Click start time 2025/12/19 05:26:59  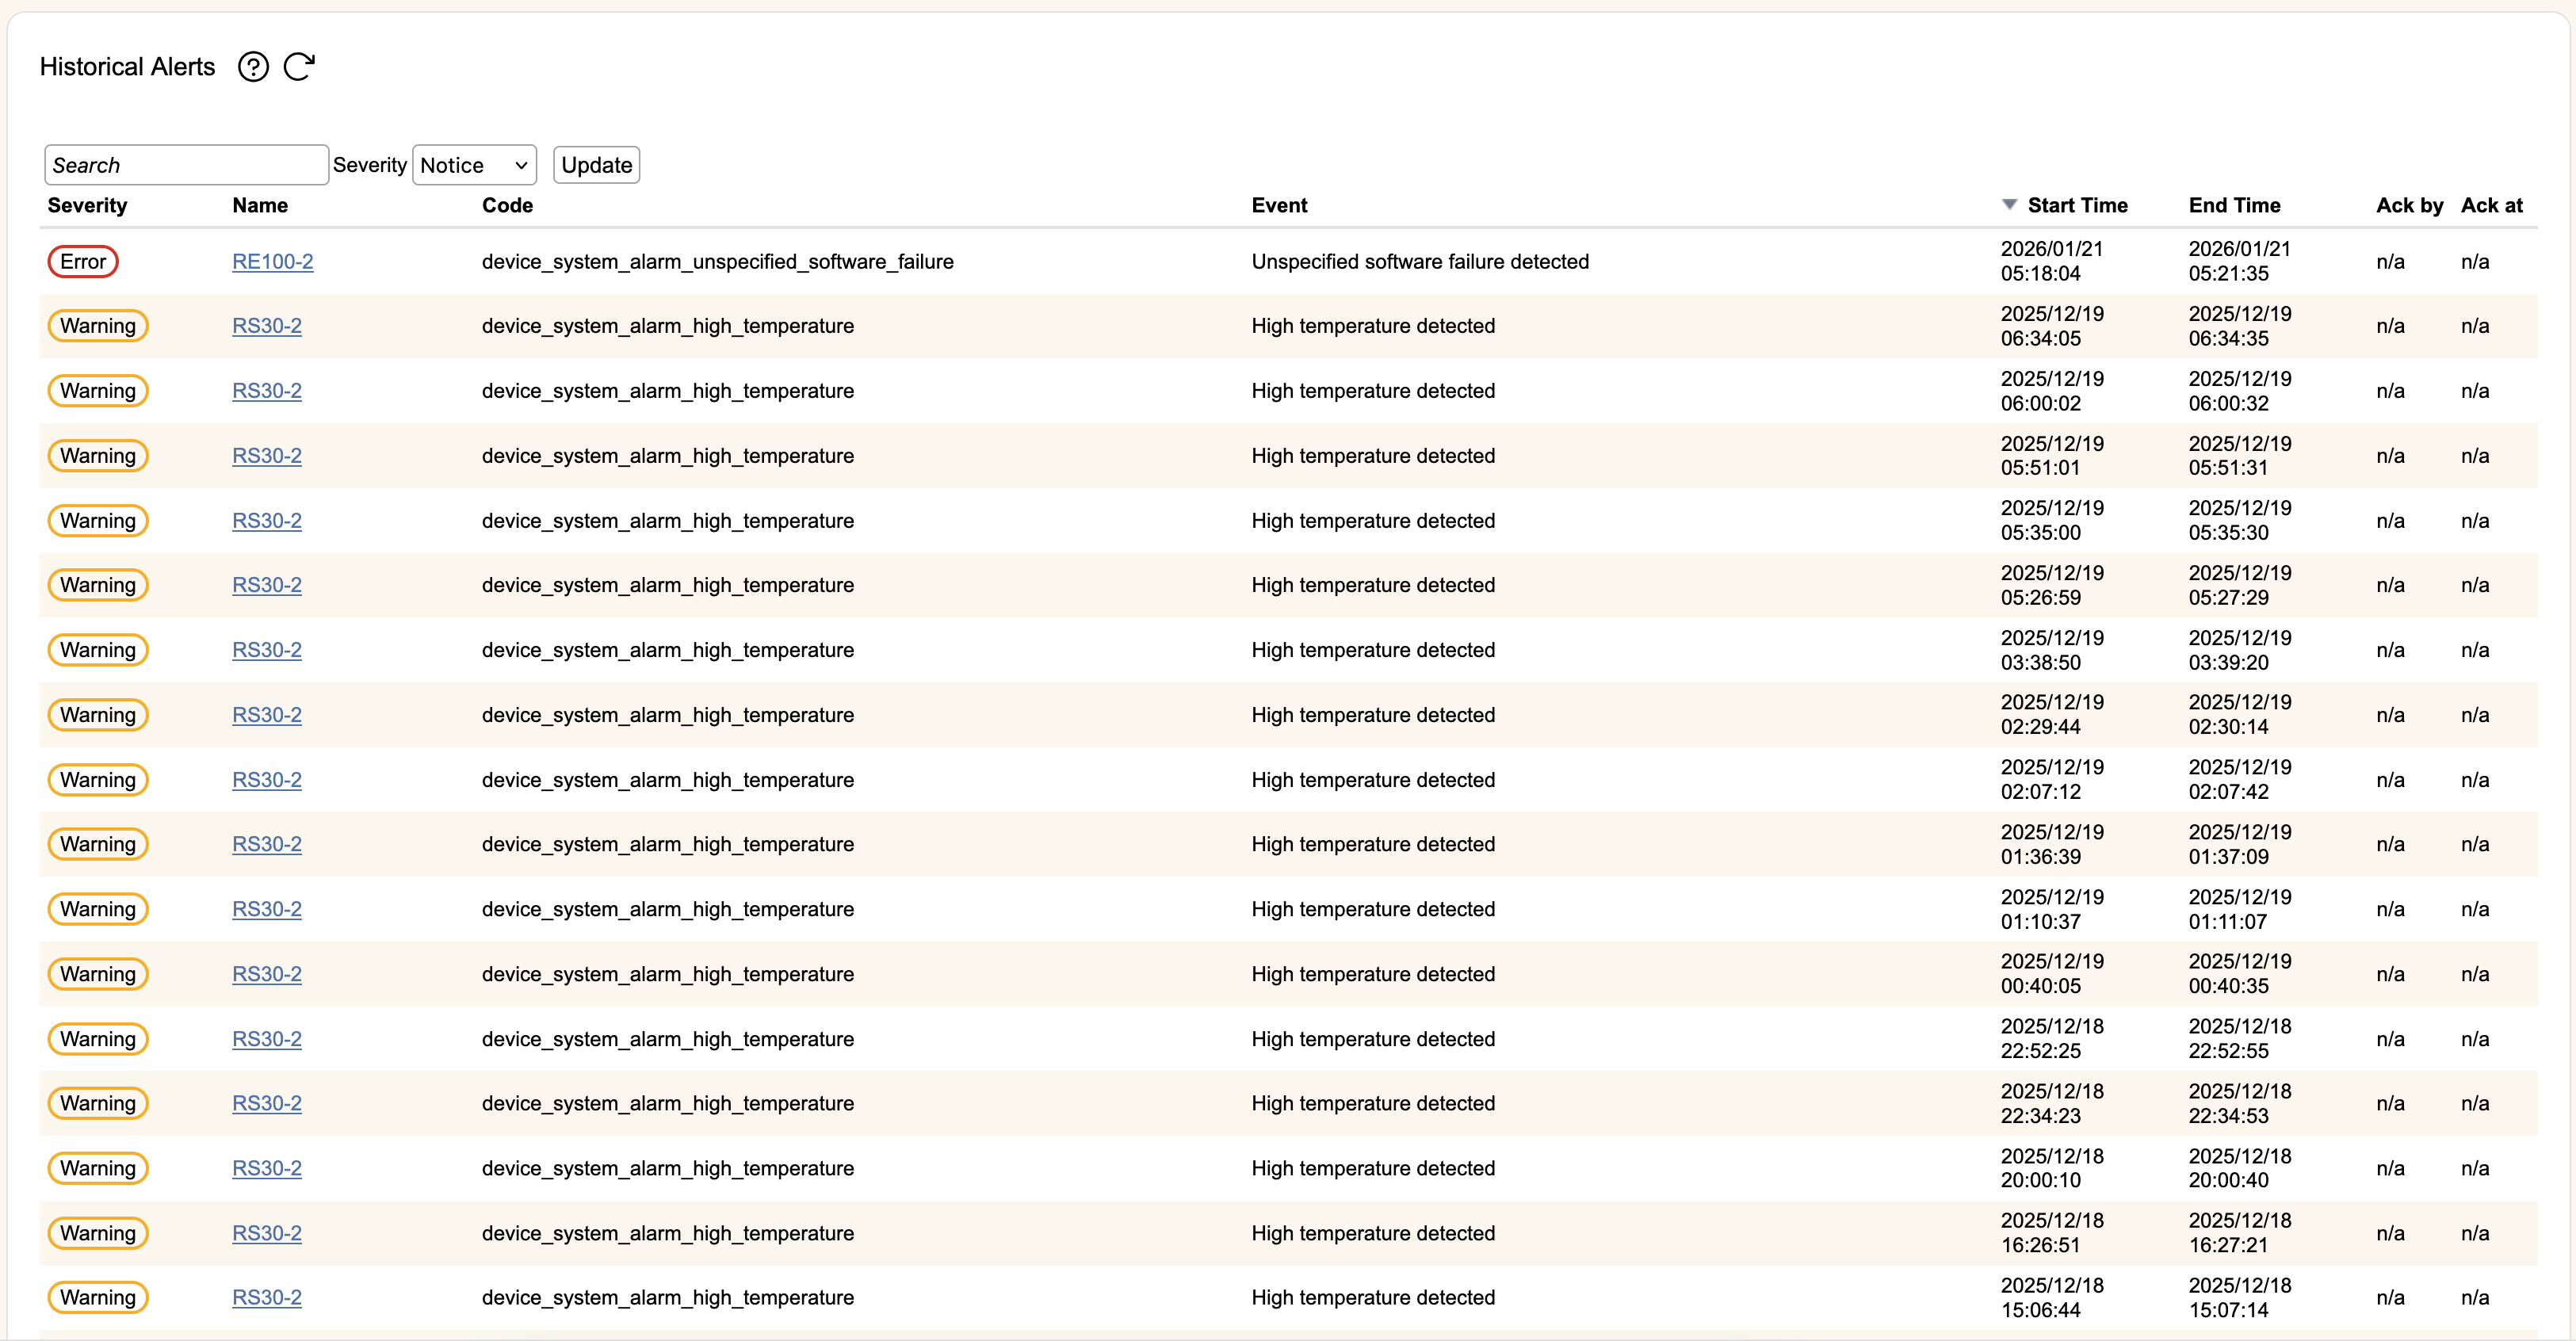(x=2051, y=585)
